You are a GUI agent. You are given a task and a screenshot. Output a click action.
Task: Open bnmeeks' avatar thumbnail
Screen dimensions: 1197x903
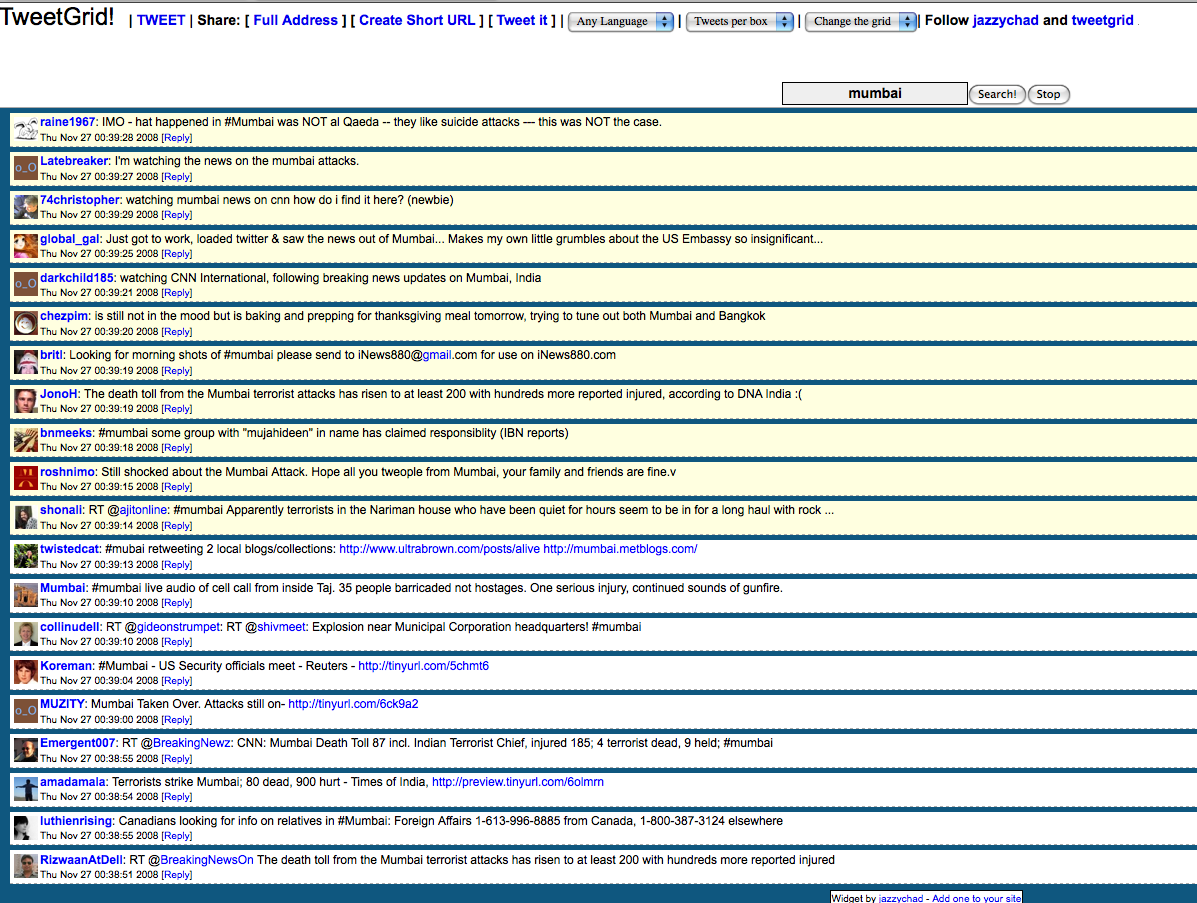click(x=26, y=440)
